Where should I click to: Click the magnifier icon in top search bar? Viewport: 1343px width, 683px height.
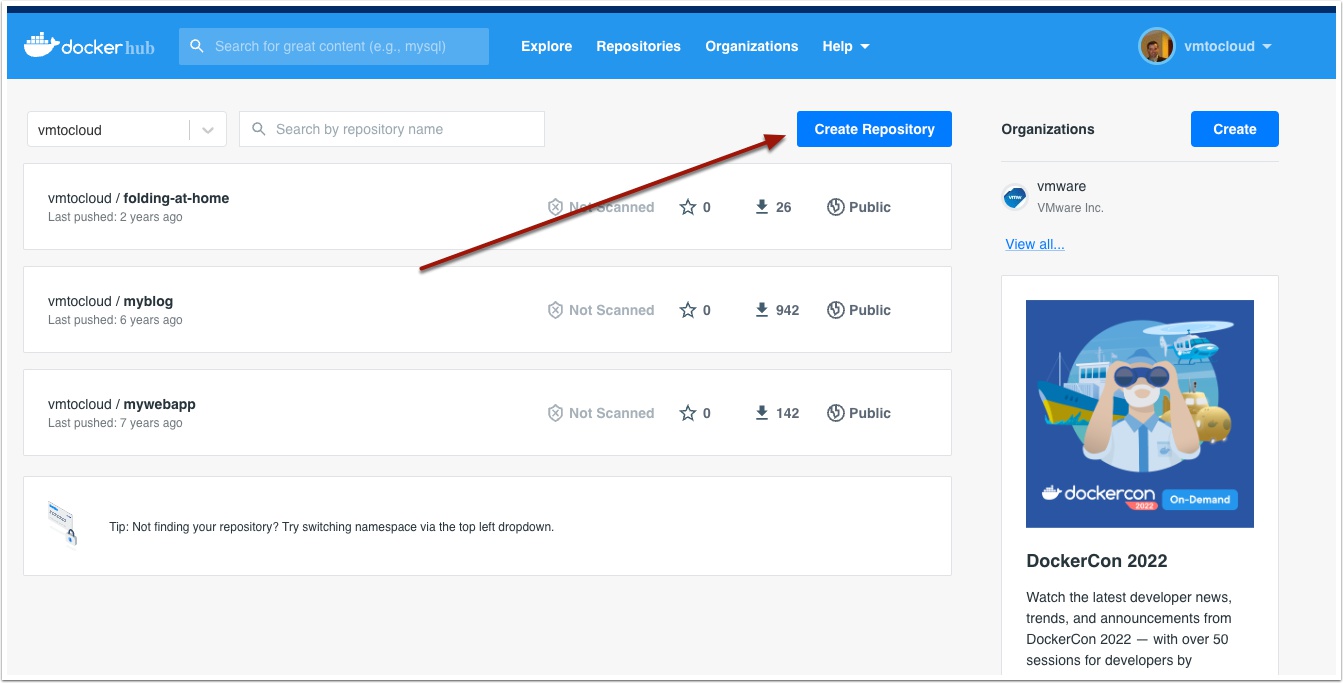tap(197, 46)
